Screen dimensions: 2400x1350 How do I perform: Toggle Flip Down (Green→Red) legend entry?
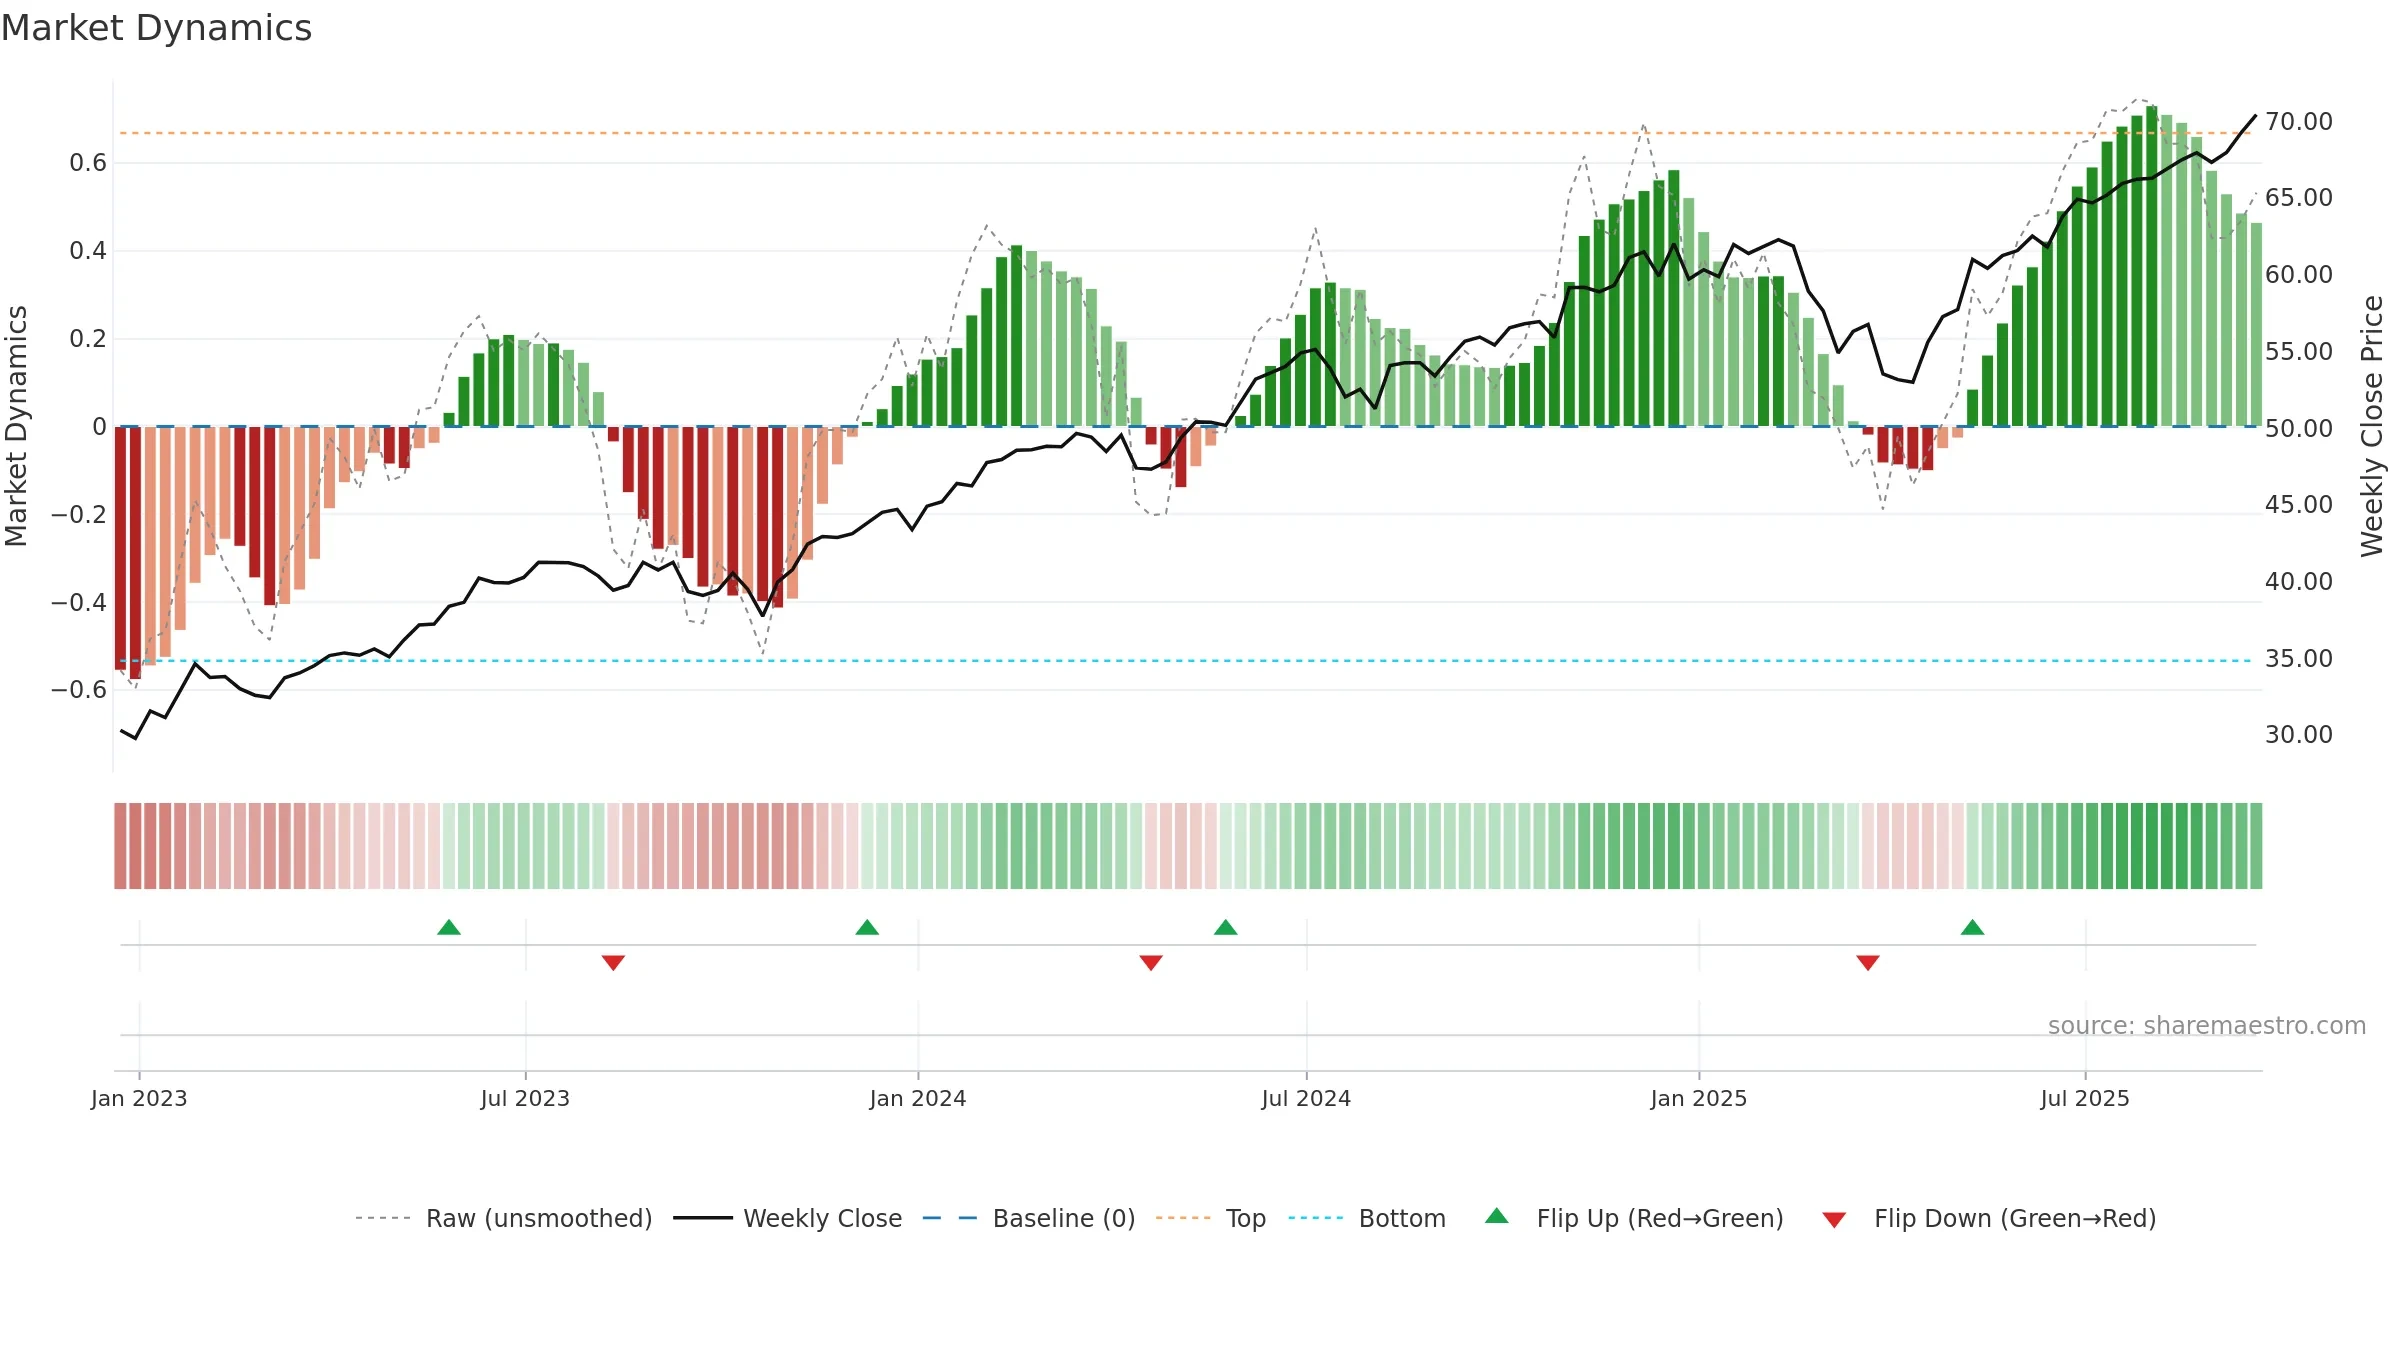(x=1989, y=1218)
